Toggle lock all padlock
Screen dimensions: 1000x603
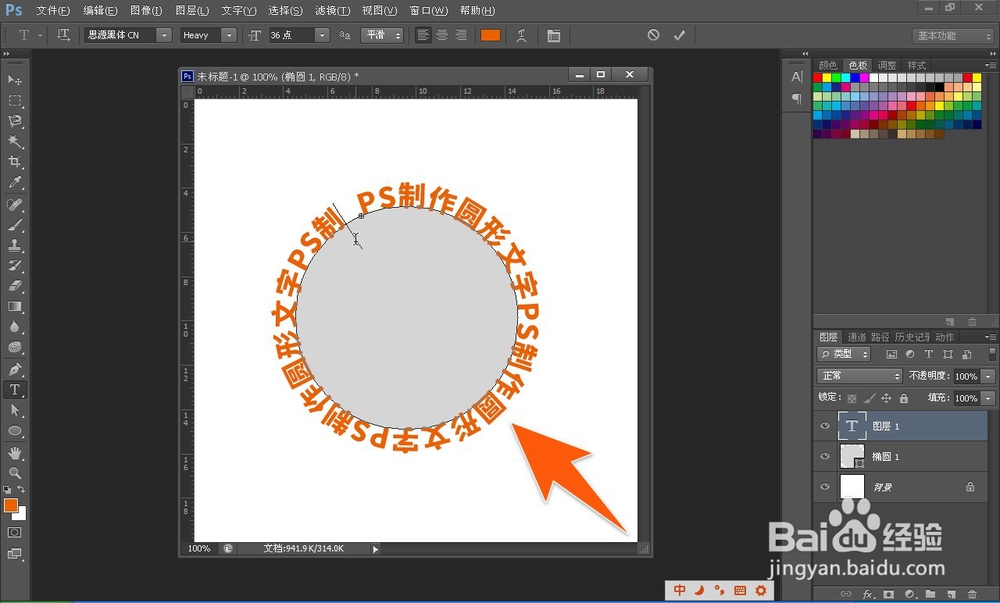904,398
